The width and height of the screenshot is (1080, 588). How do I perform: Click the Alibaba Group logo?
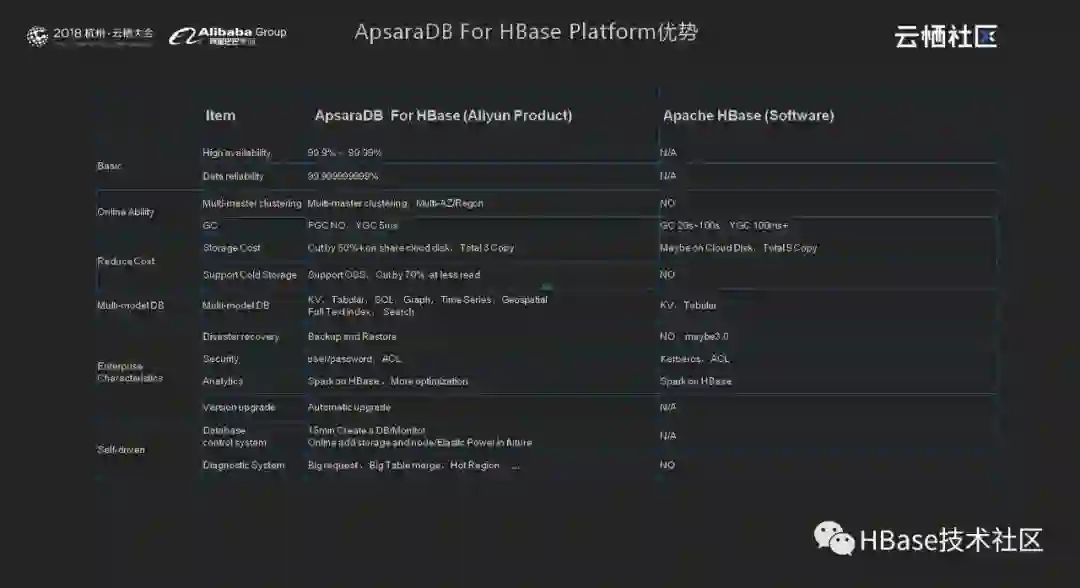(x=228, y=35)
